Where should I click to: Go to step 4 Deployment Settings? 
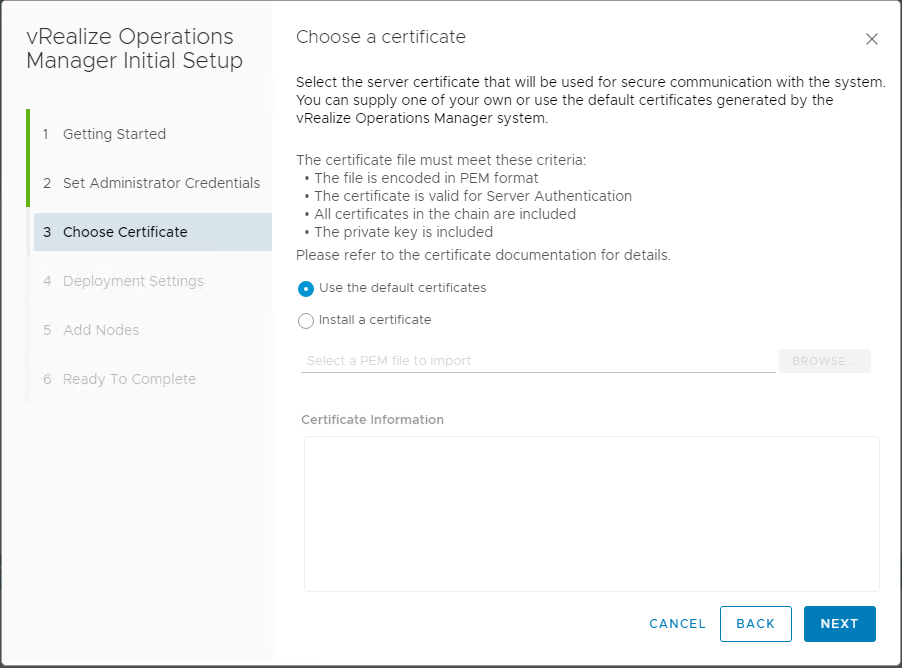click(x=133, y=281)
